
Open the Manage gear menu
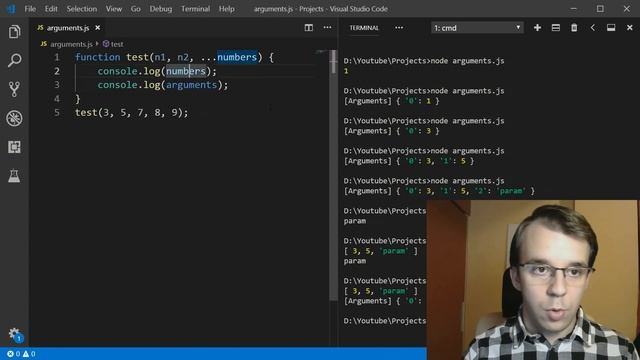[14, 334]
